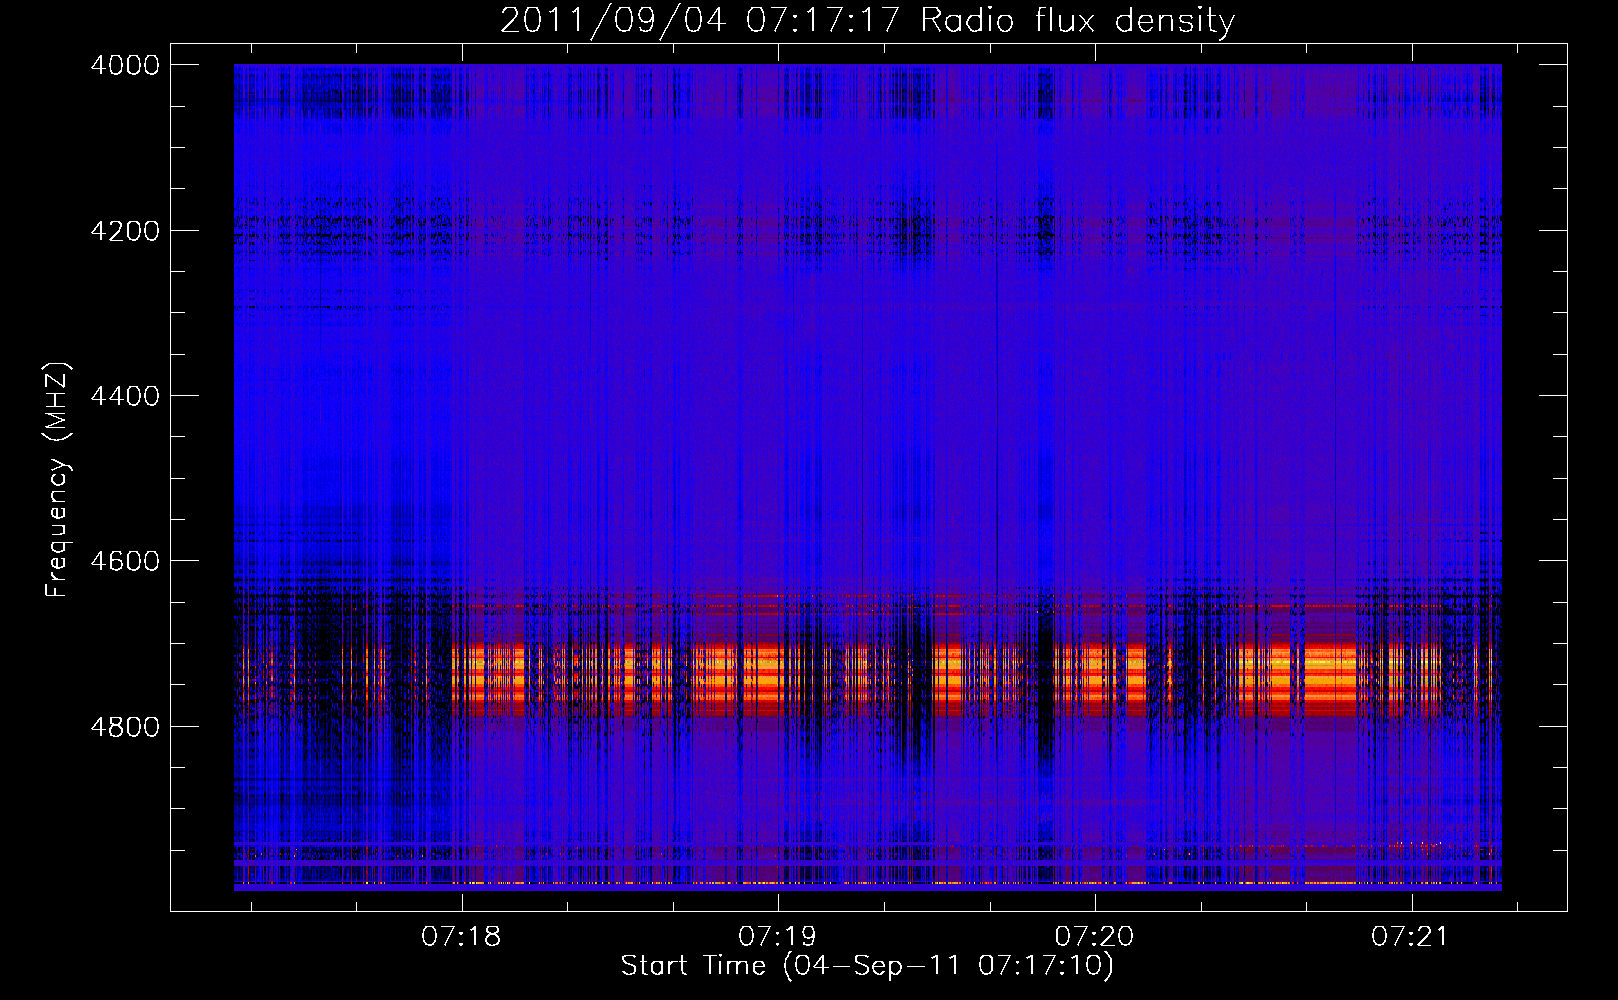This screenshot has height=1000, width=1618.
Task: Click the 4200 frequency tick label
Action: [x=125, y=231]
